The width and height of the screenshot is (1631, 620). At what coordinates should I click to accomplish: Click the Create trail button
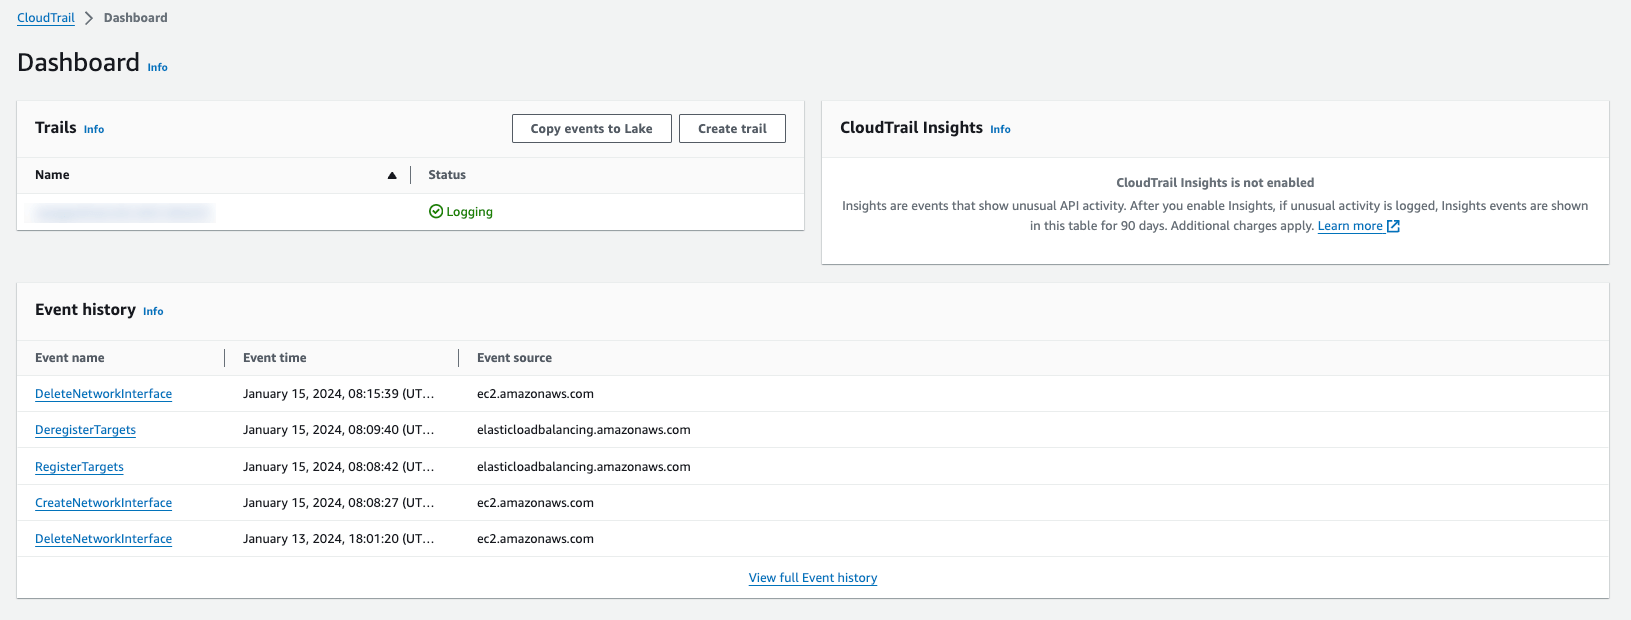coord(732,129)
